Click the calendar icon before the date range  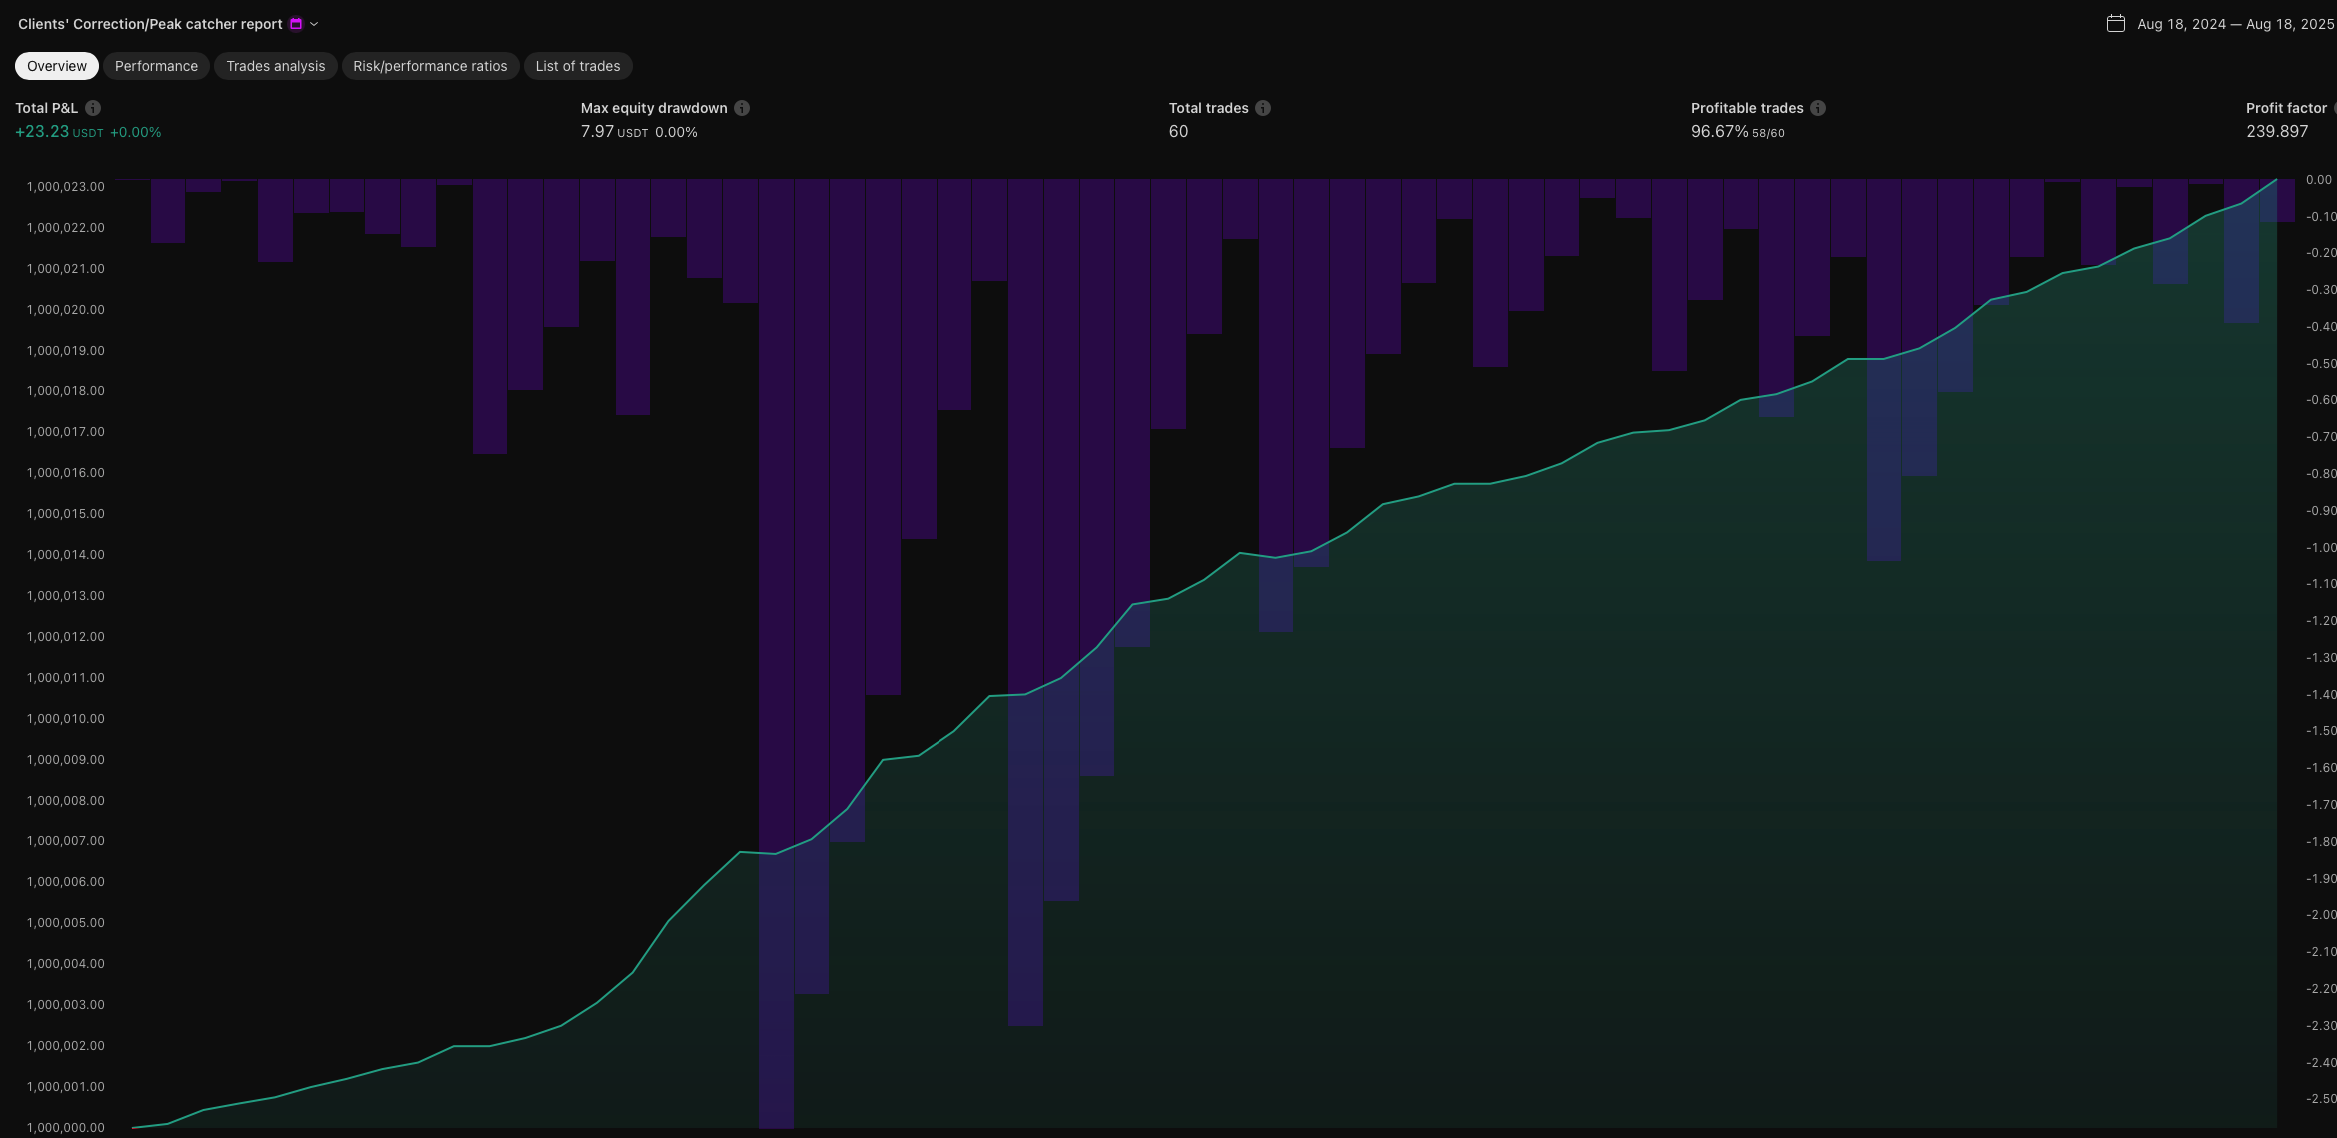(2115, 24)
